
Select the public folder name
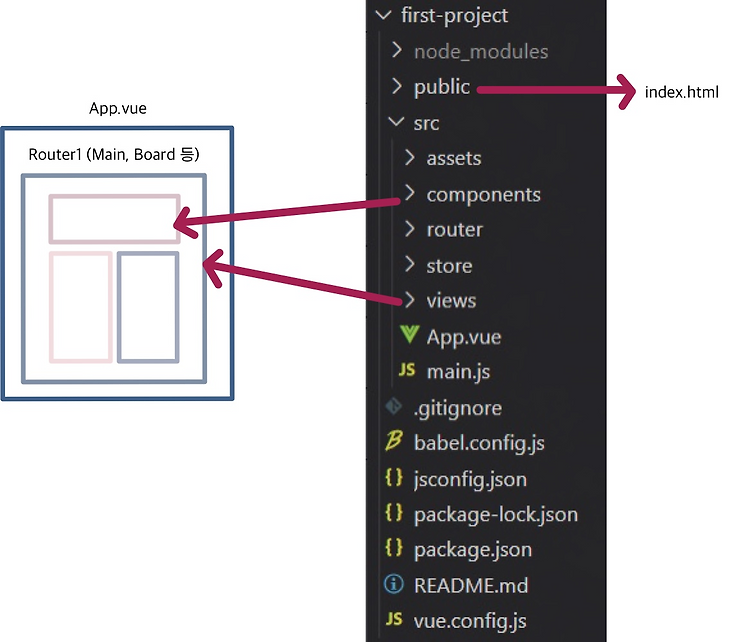point(442,88)
